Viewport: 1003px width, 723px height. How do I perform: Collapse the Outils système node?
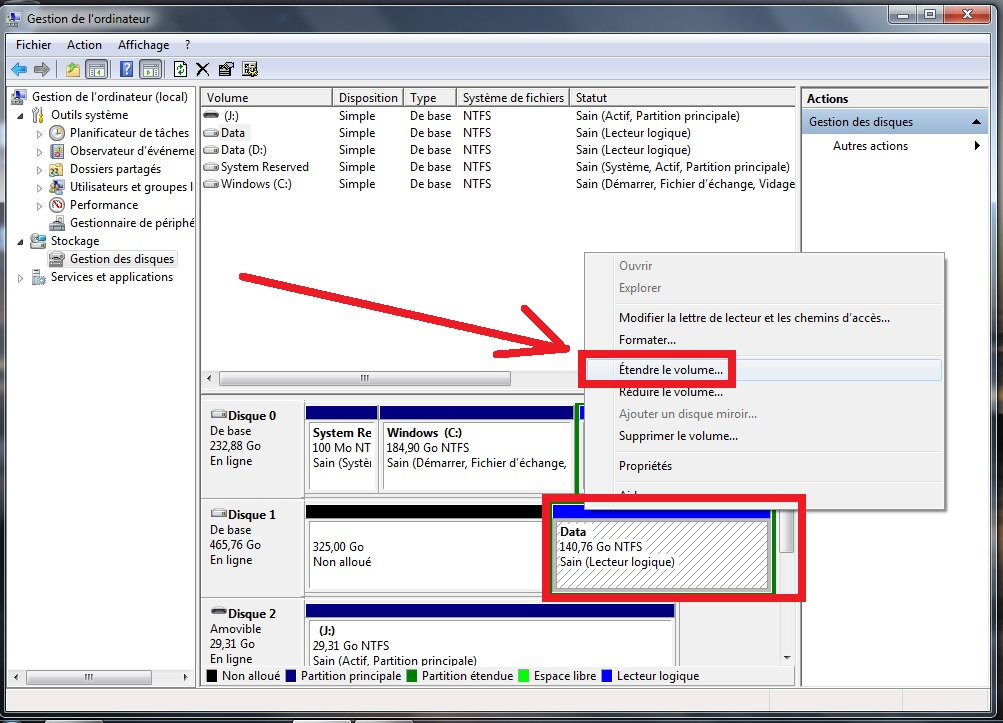[20, 116]
